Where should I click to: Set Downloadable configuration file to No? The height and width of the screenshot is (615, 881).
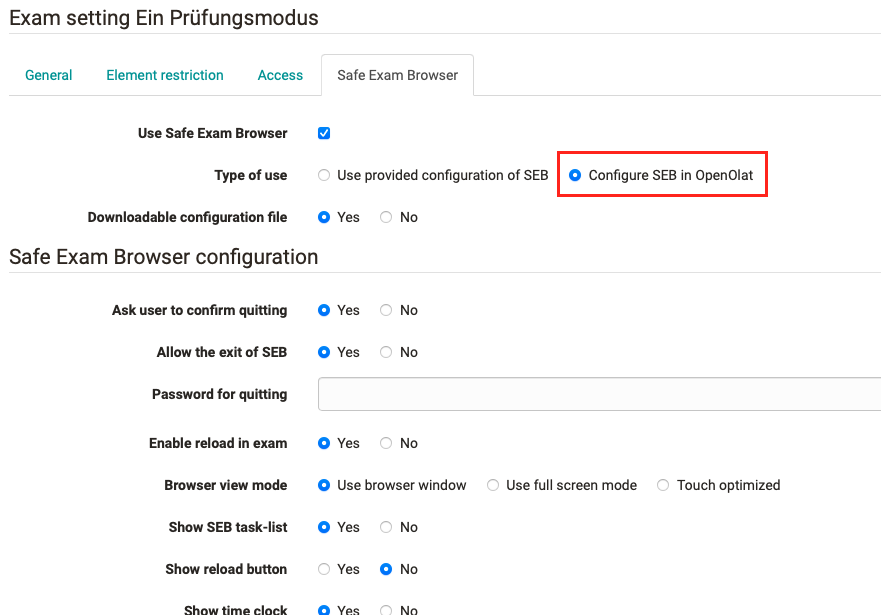tap(385, 217)
